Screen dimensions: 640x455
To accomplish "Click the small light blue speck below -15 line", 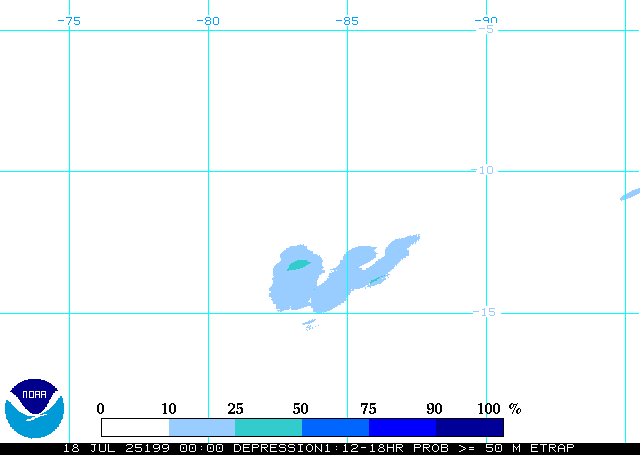I will click(x=310, y=324).
